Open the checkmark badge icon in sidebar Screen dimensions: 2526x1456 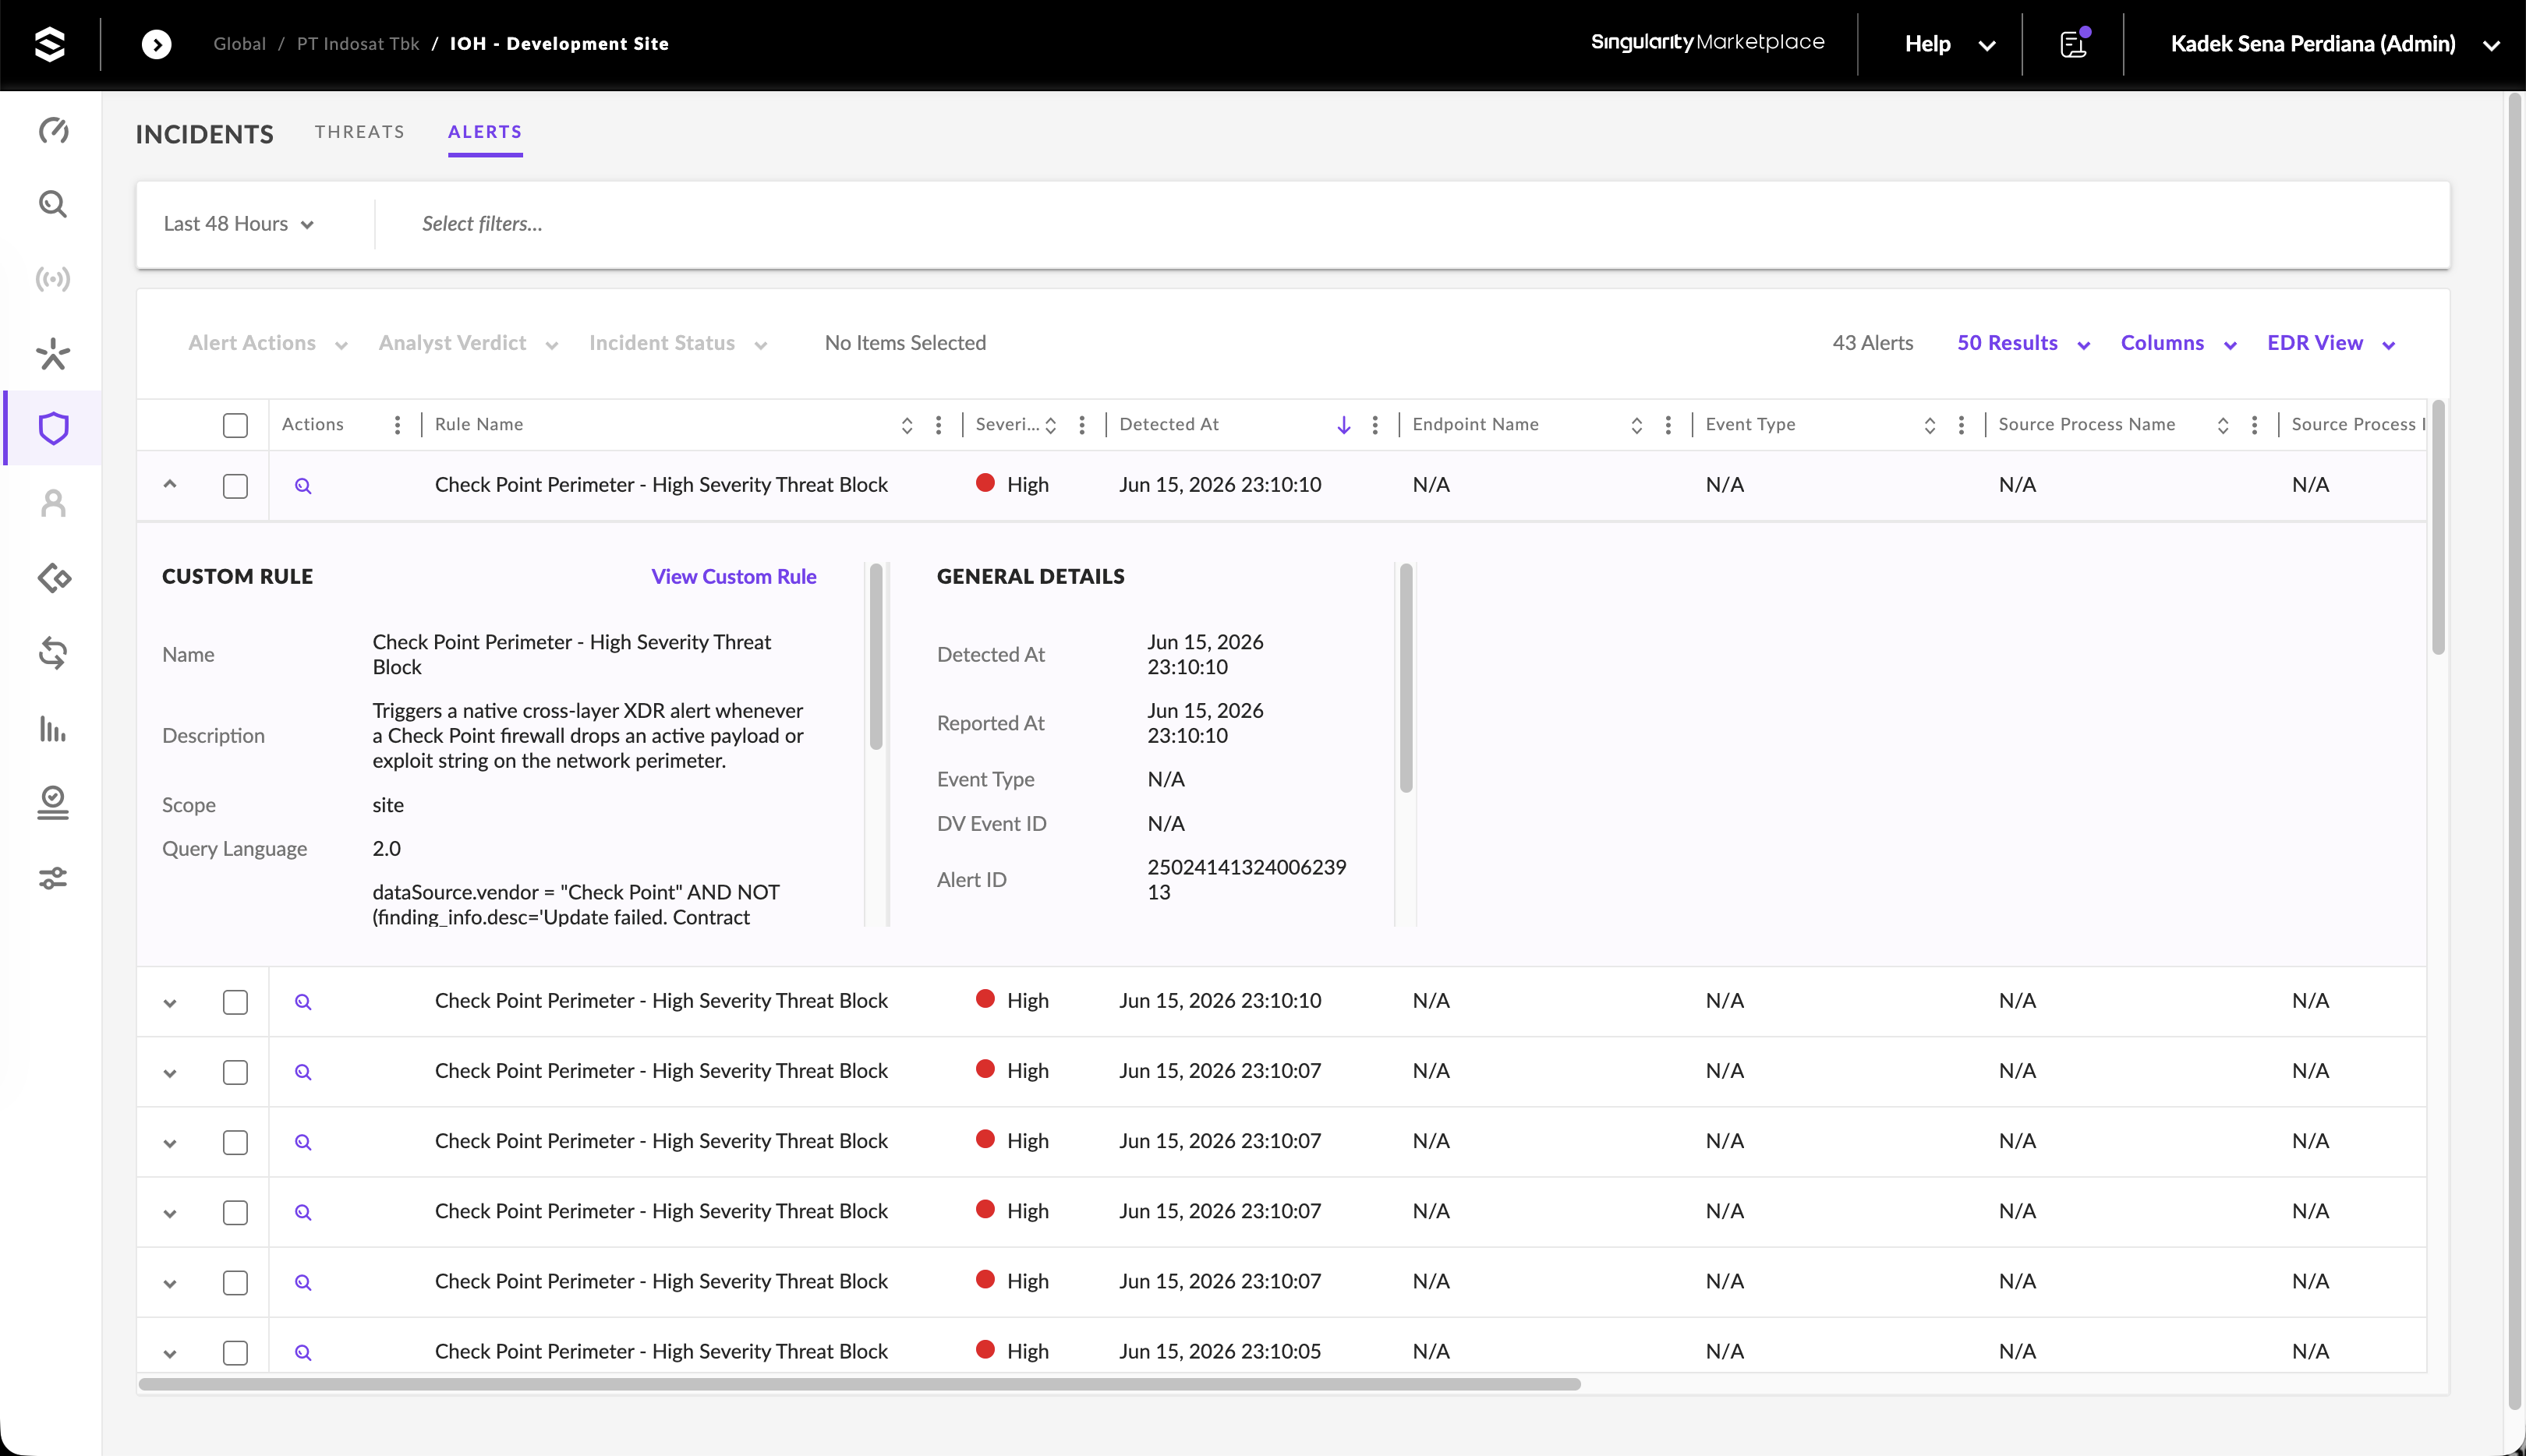pyautogui.click(x=53, y=803)
